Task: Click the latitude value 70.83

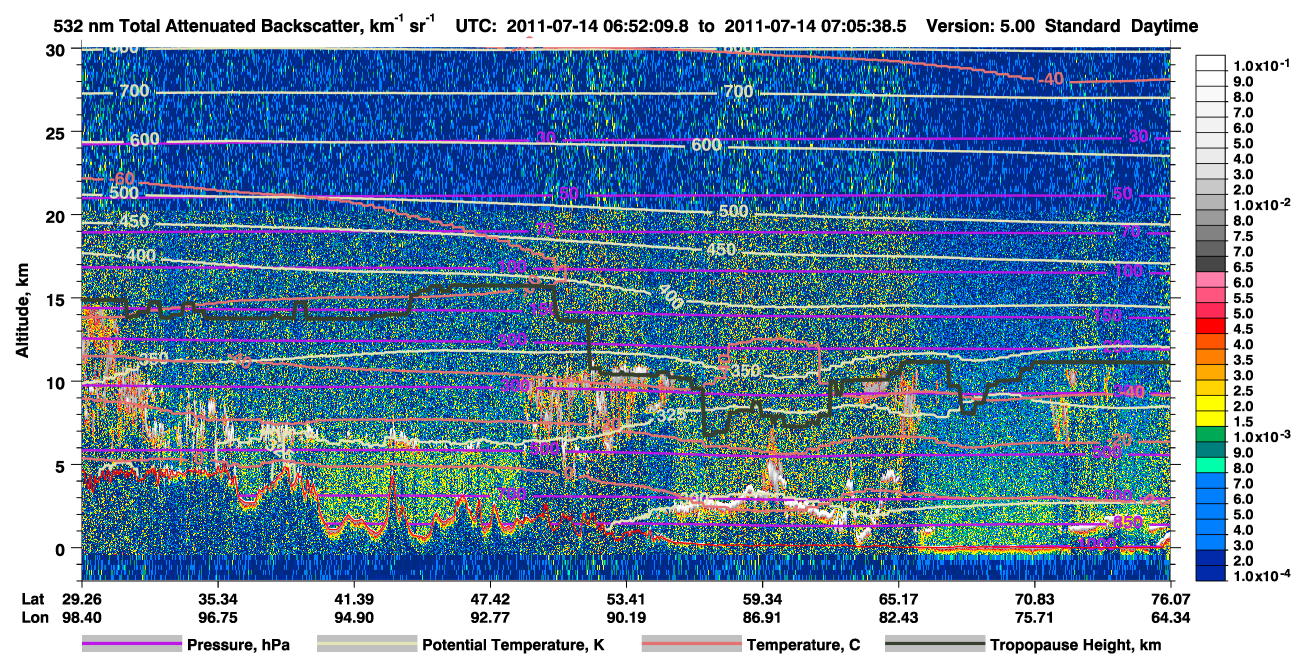Action: coord(1034,598)
